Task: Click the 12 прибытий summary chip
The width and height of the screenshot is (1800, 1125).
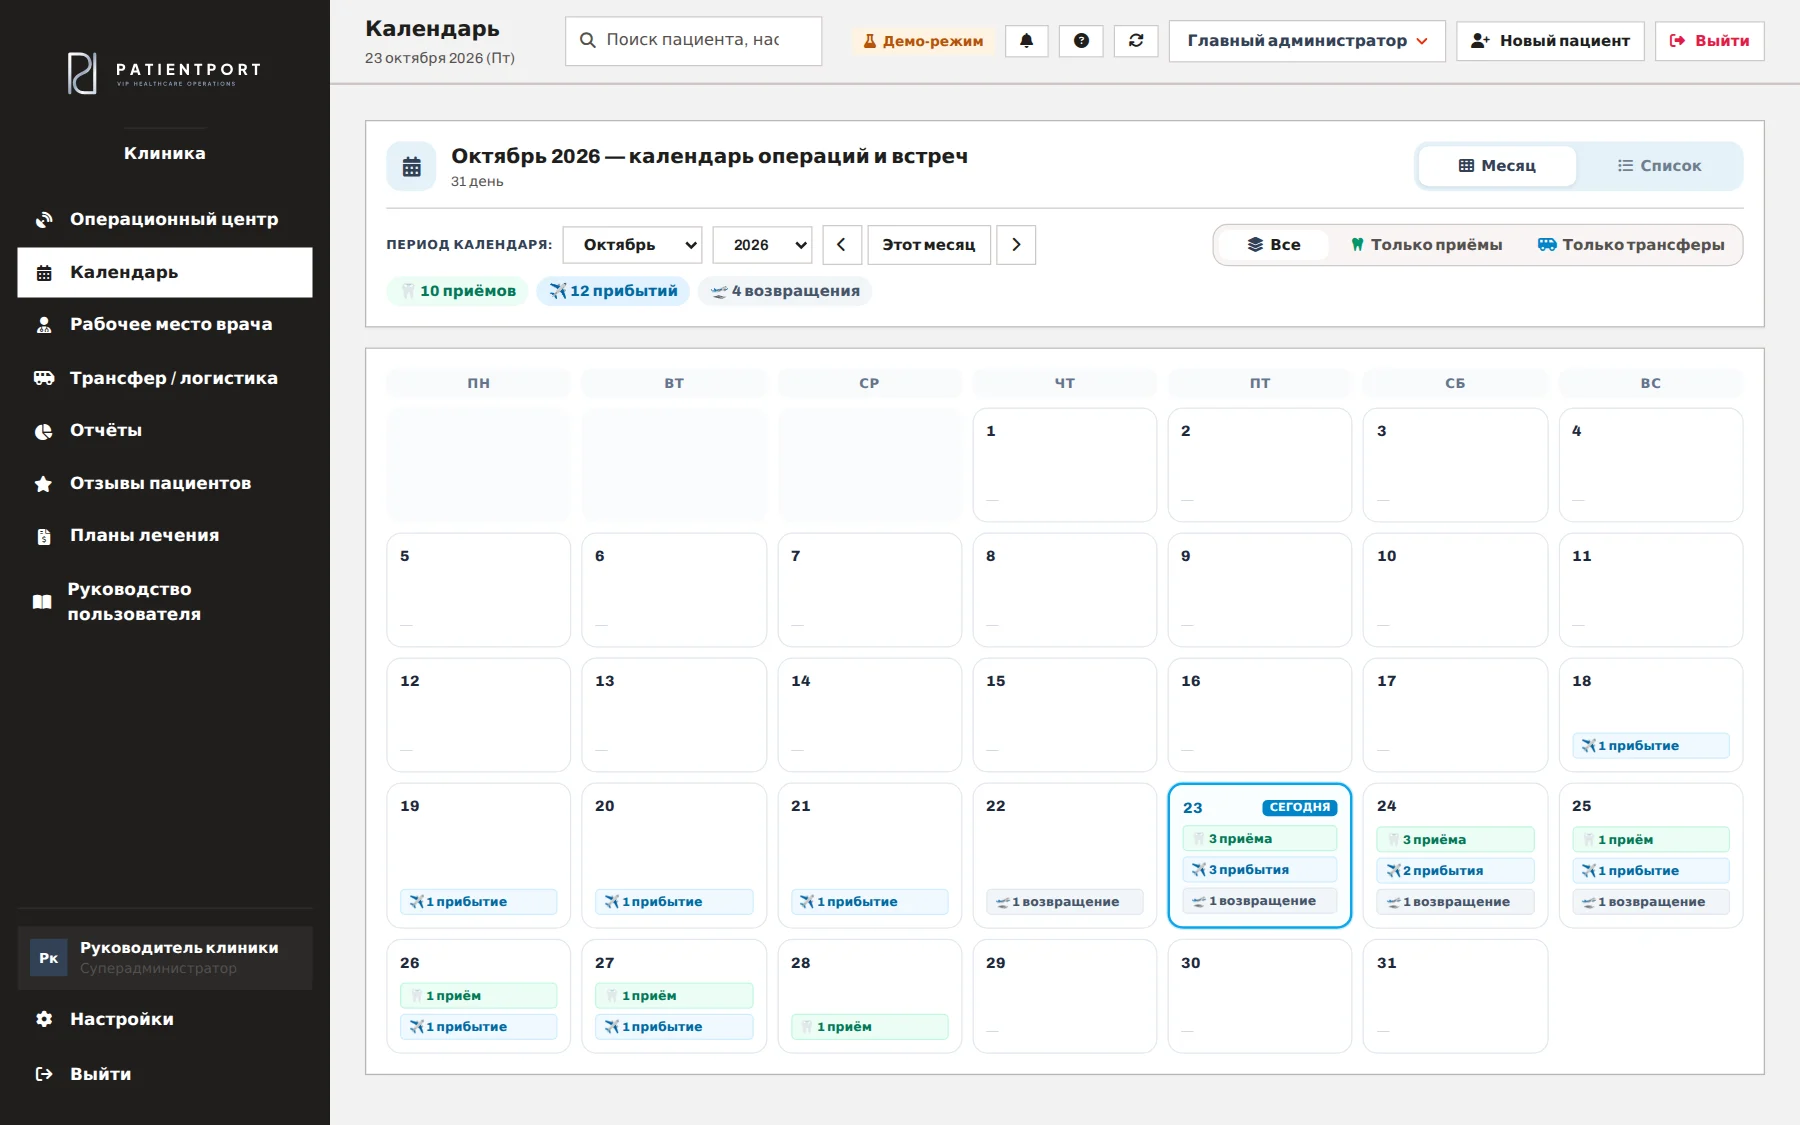Action: click(x=613, y=291)
